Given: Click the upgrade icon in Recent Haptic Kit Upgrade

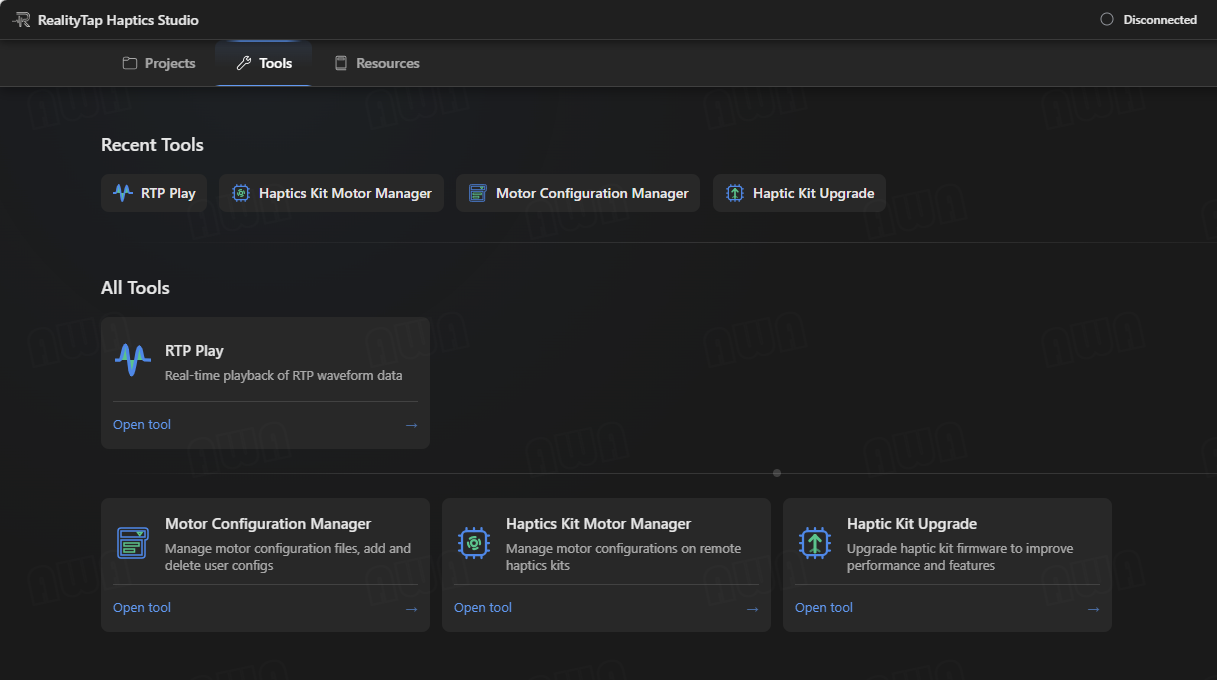Looking at the screenshot, I should pos(735,193).
